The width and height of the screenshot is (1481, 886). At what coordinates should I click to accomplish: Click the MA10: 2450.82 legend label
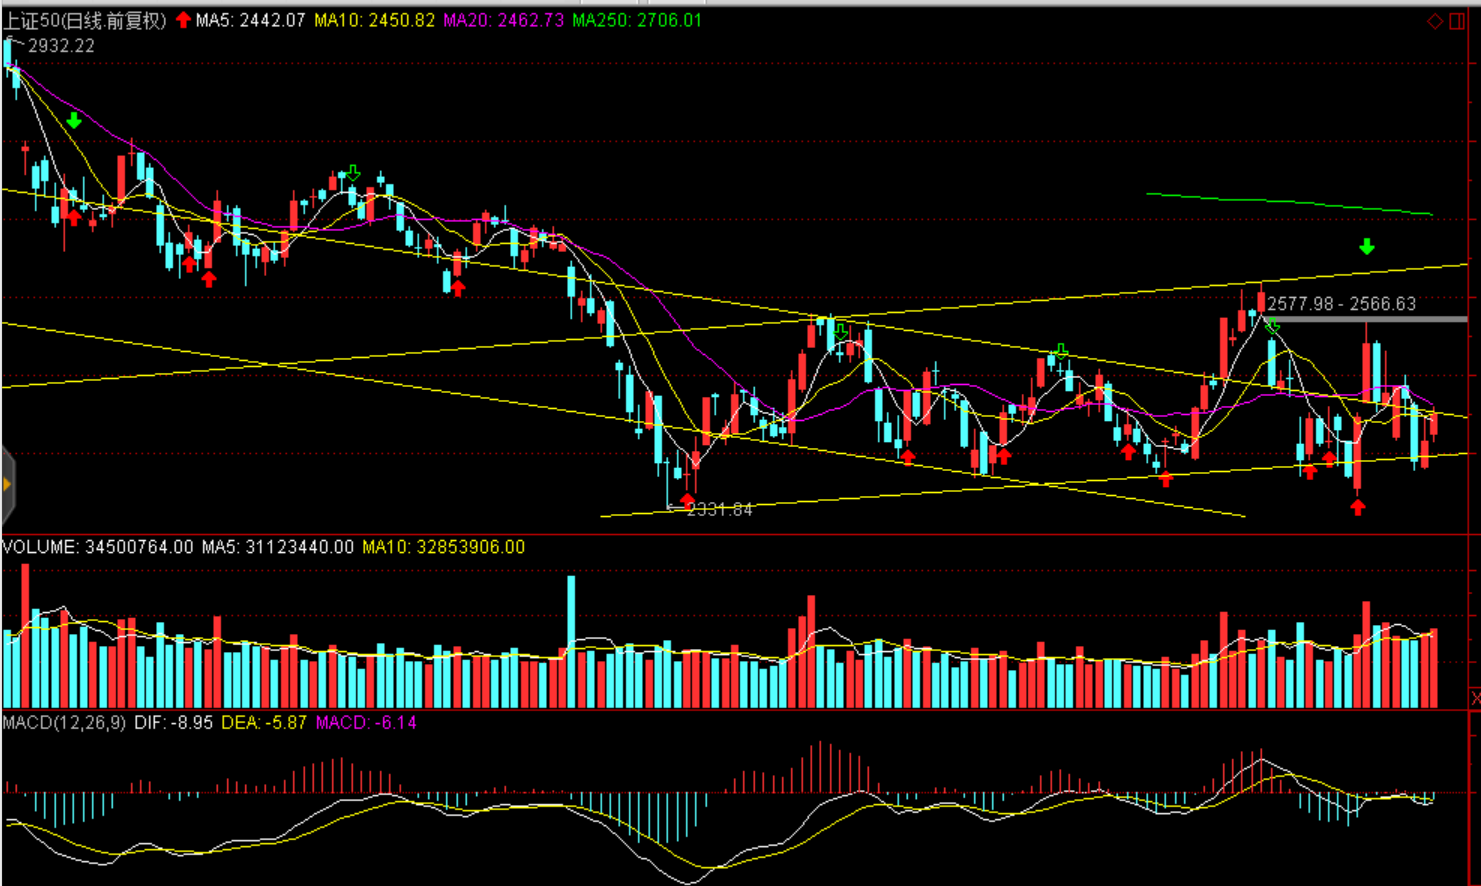374,20
